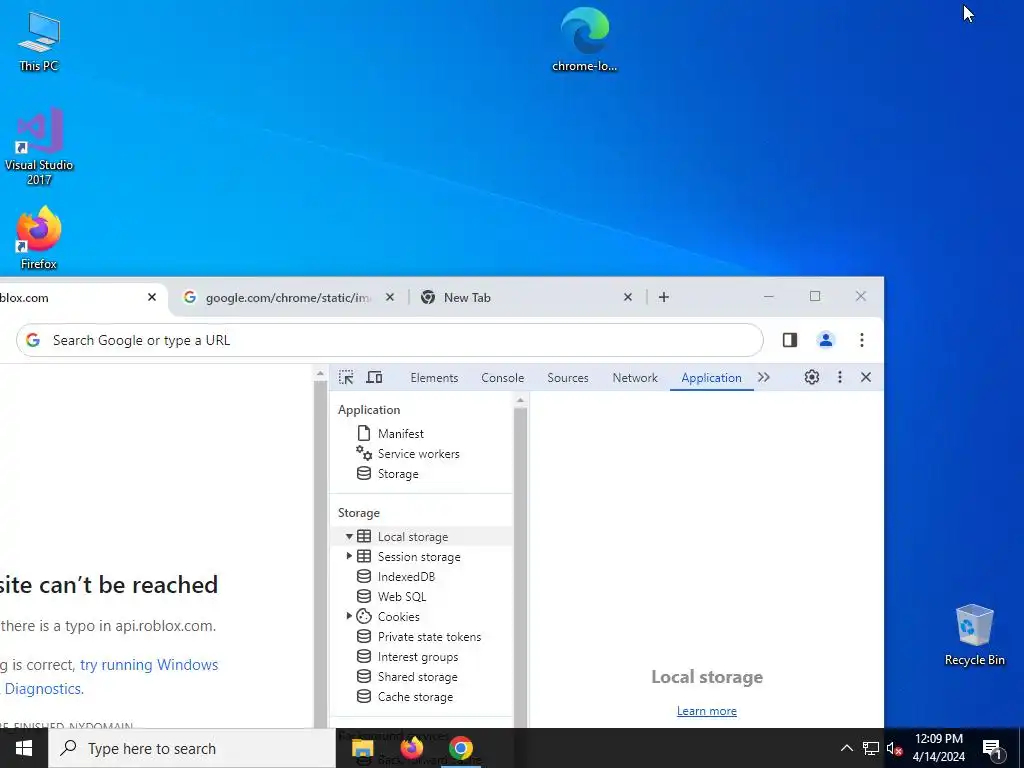
Task: Toggle Chrome side panel button
Action: point(790,340)
